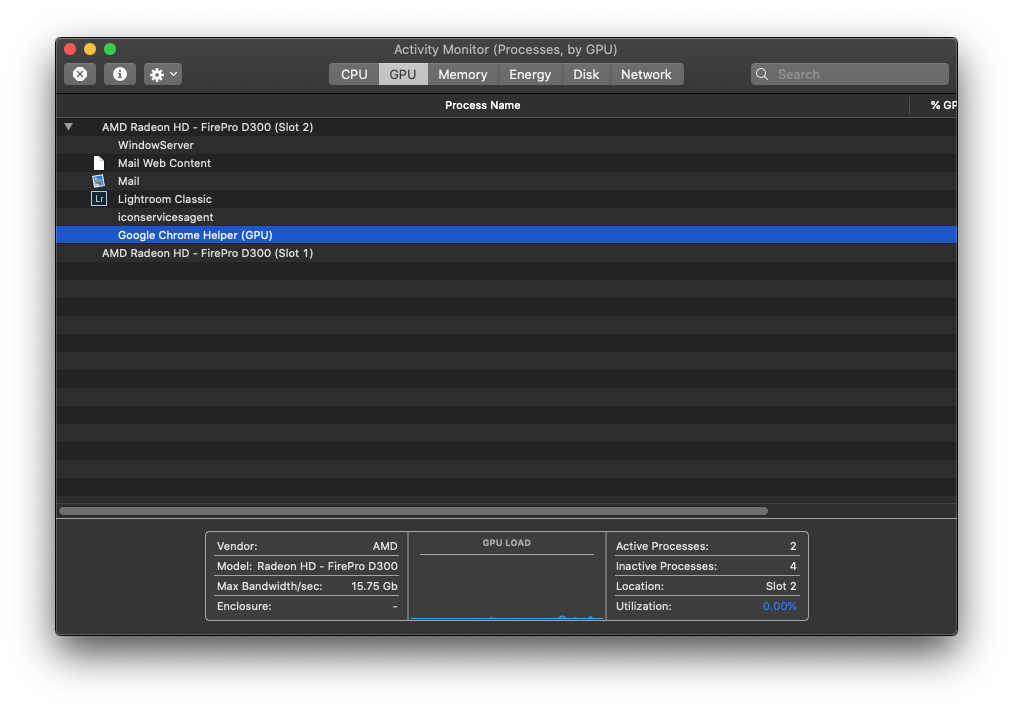Click the search magnifier icon
The image size is (1013, 709).
coord(762,74)
